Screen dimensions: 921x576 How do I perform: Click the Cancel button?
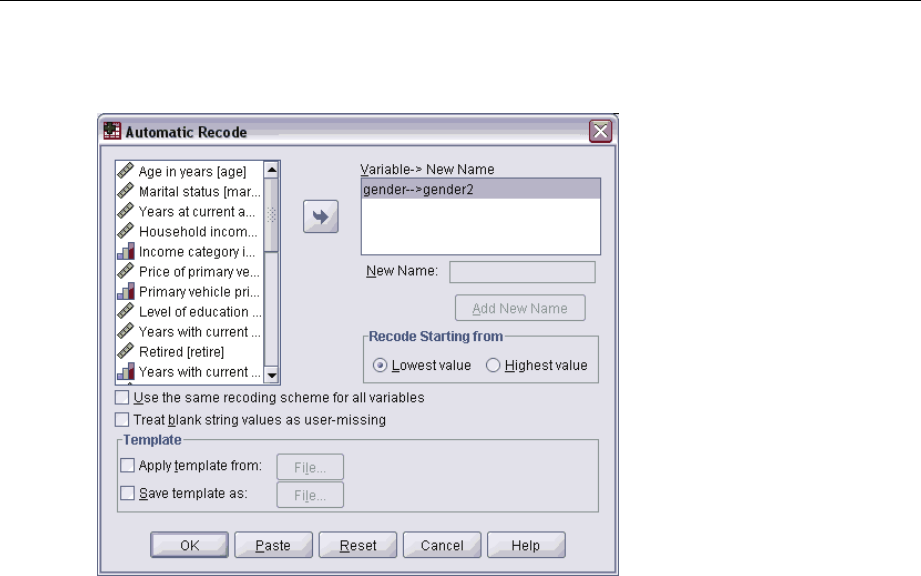442,545
